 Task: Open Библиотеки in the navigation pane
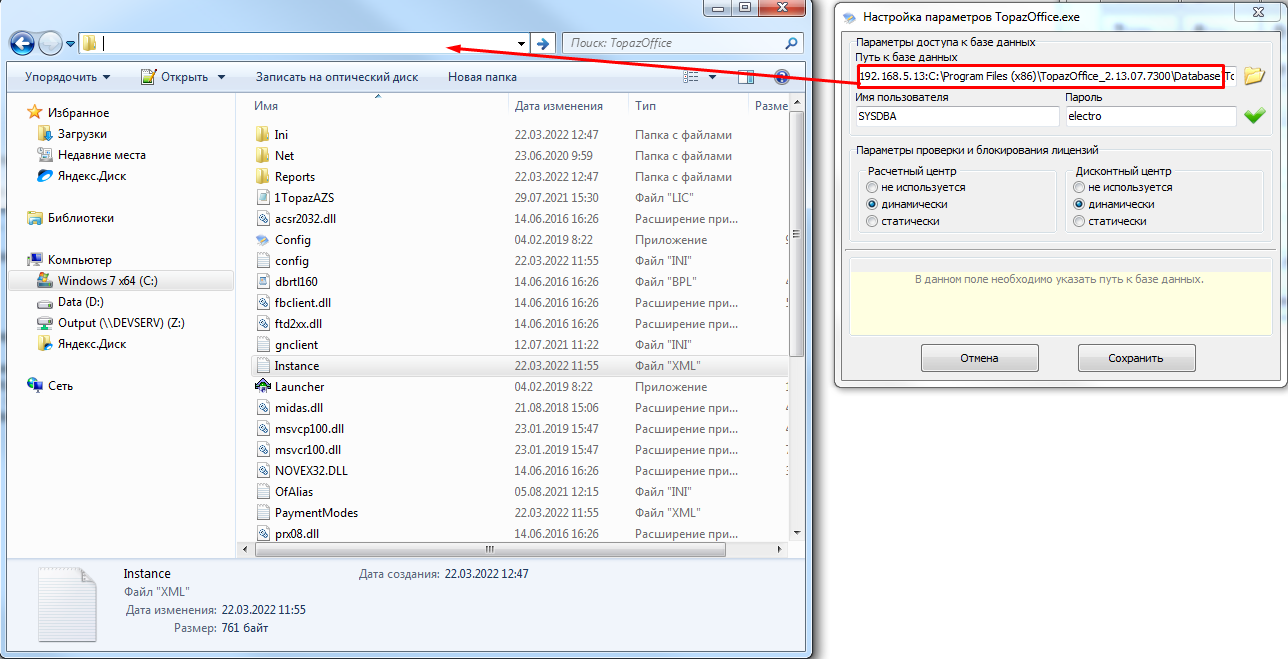81,218
